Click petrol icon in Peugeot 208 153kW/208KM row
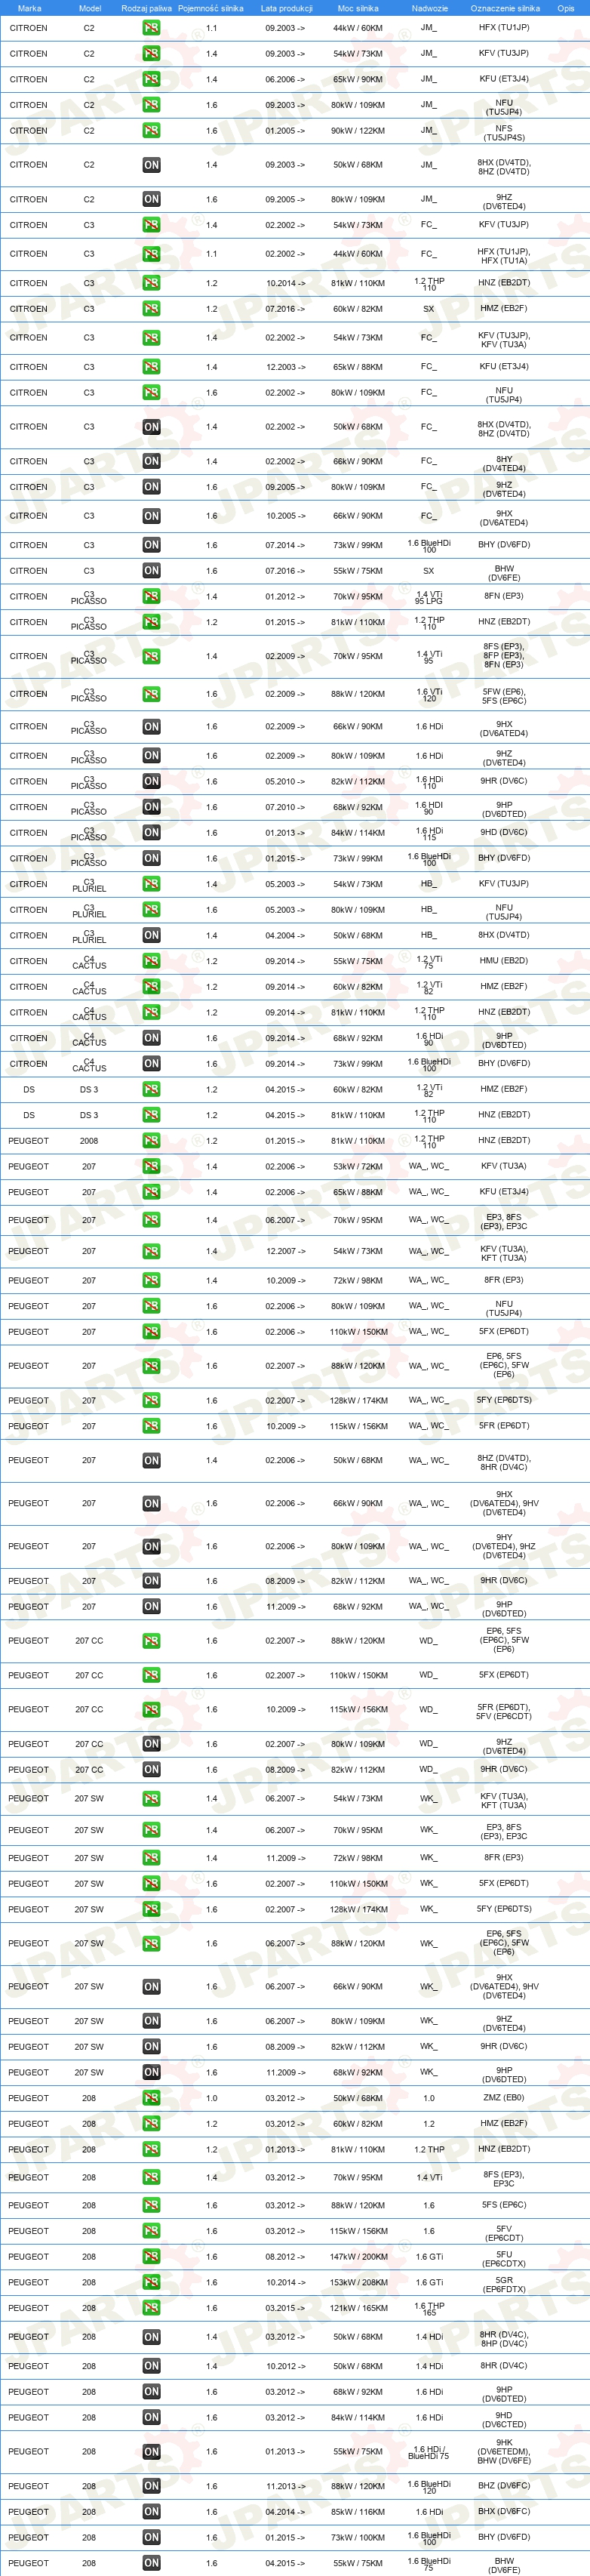This screenshot has height=2576, width=590. [151, 2282]
